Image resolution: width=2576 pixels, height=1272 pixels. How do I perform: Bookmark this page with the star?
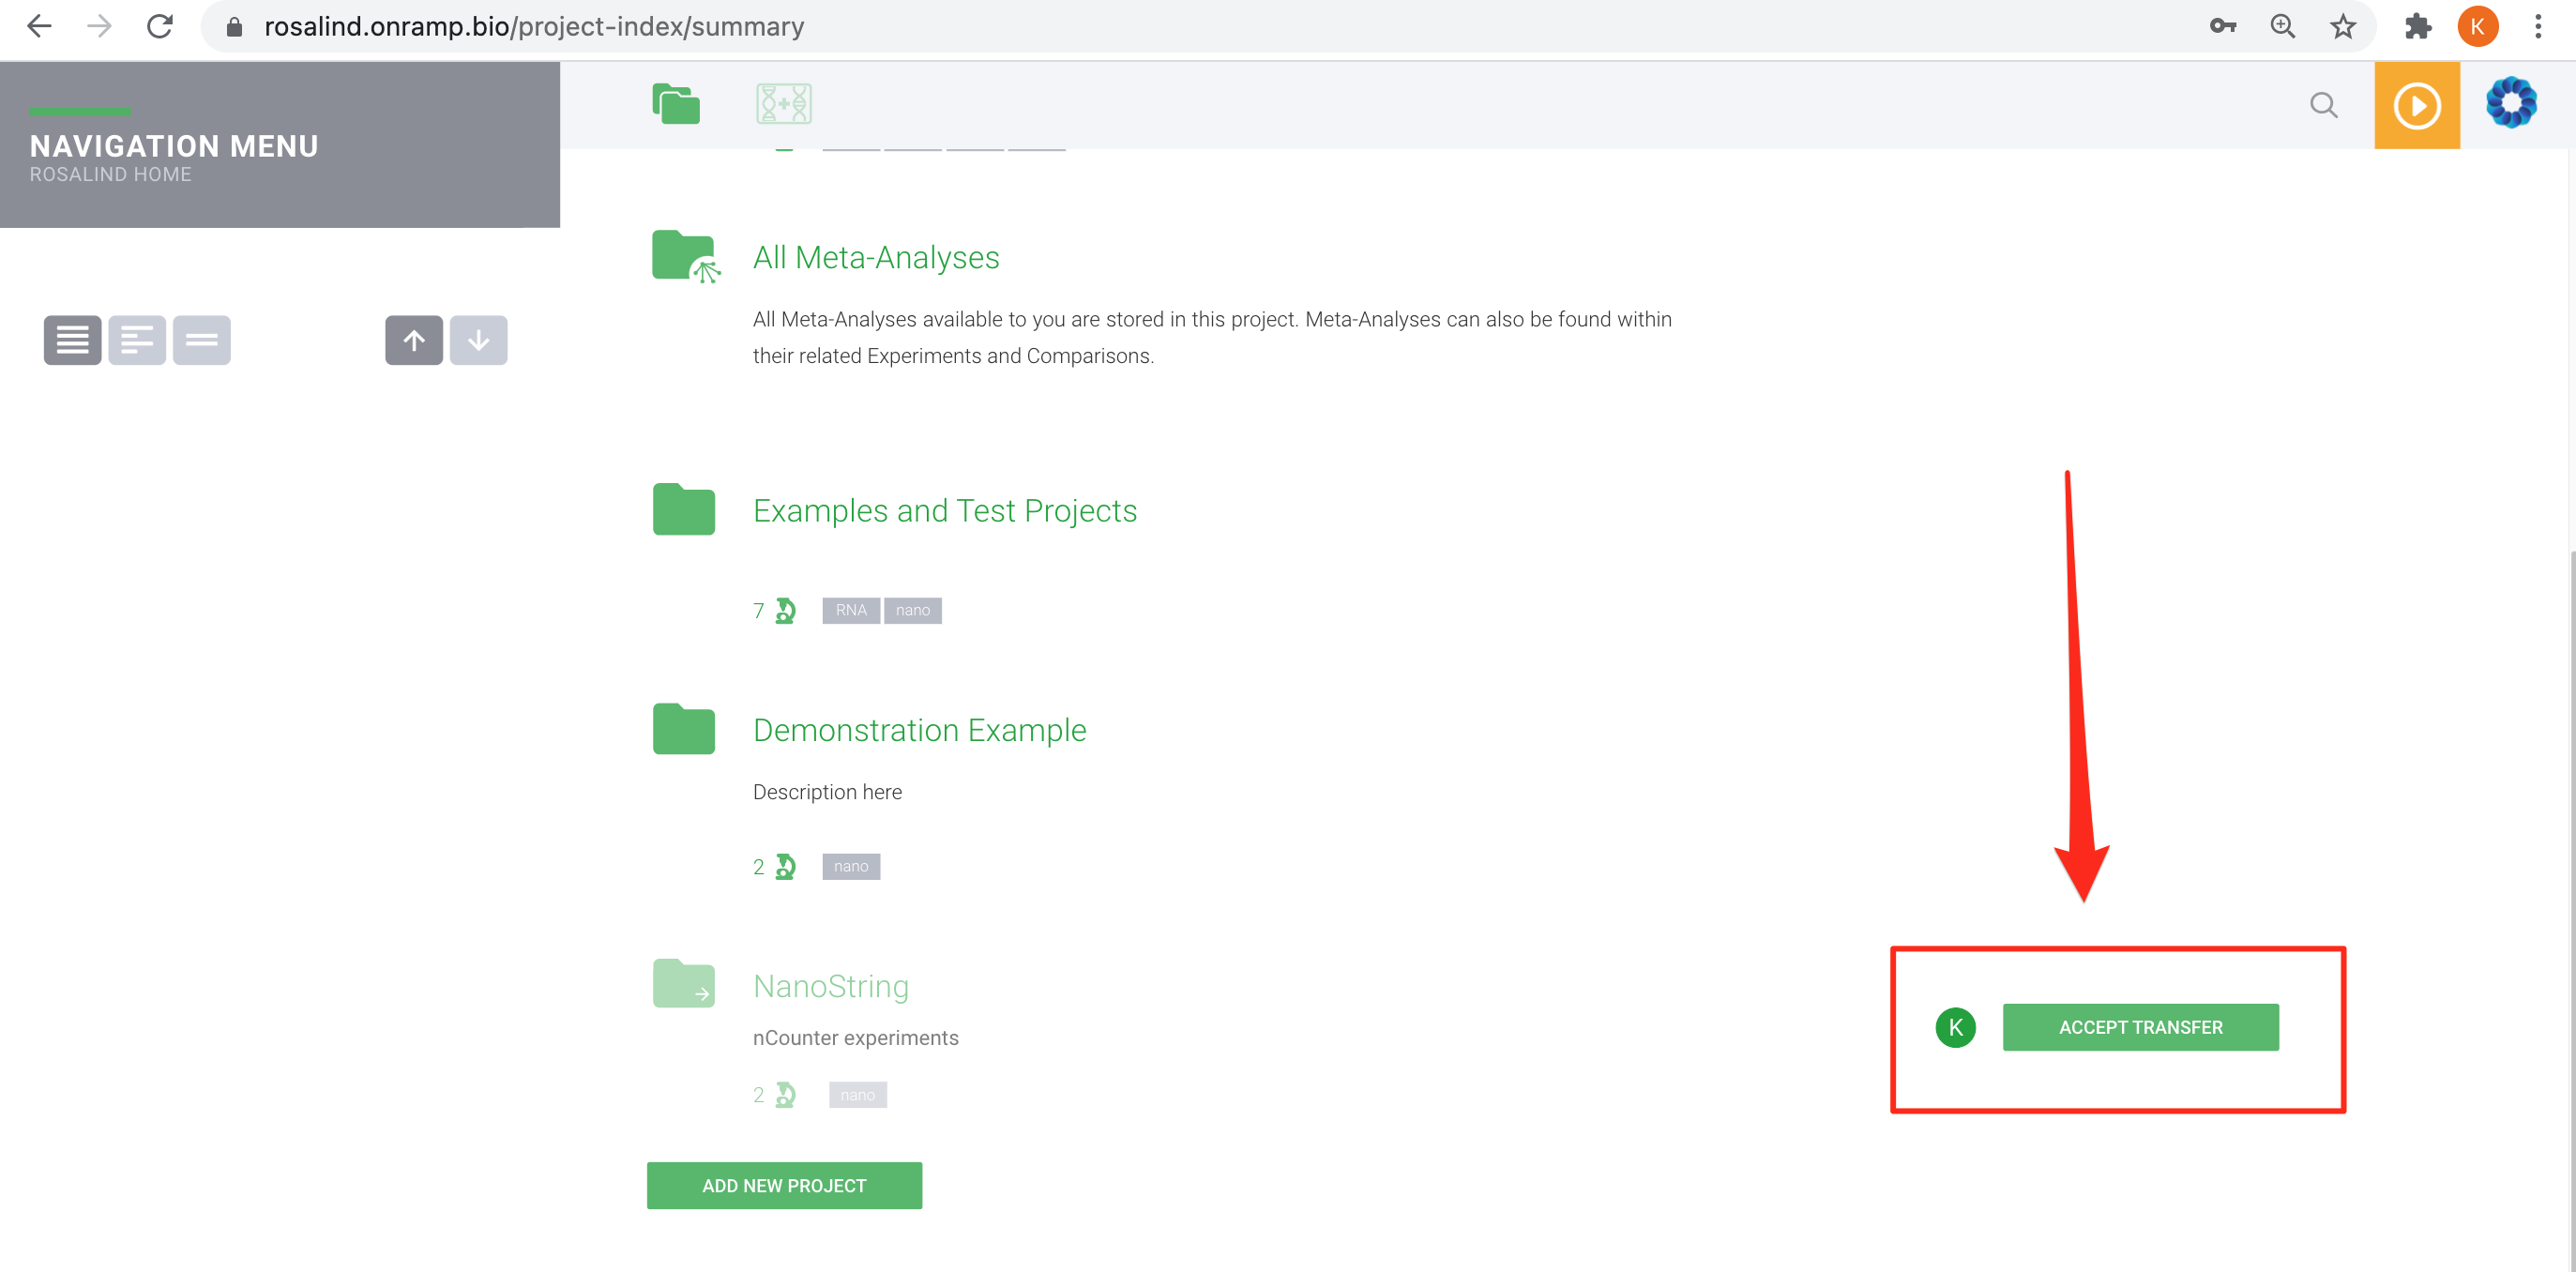[2343, 27]
